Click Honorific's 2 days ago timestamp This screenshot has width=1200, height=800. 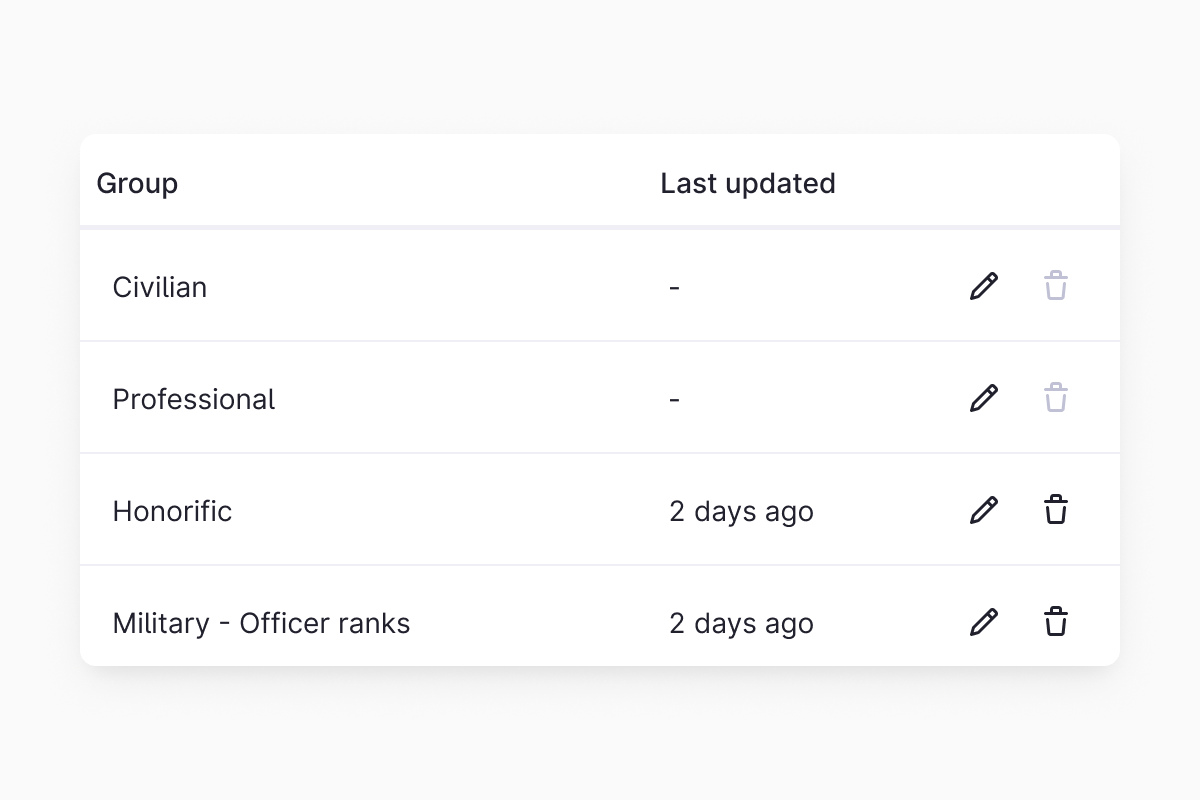[x=741, y=511]
